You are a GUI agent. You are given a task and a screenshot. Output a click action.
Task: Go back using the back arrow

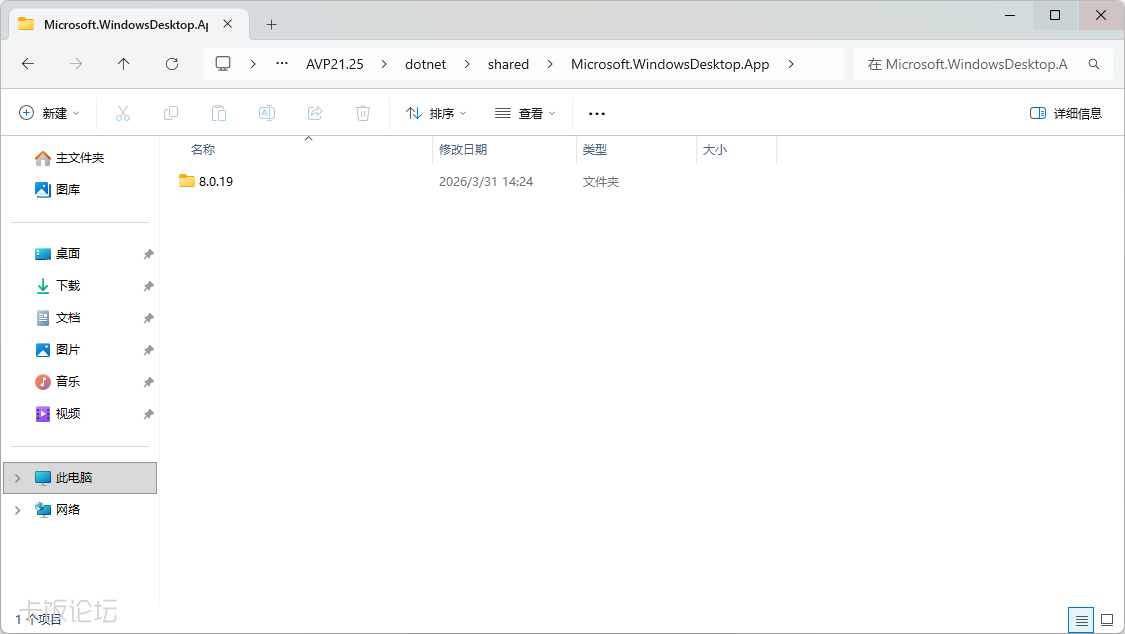(28, 64)
